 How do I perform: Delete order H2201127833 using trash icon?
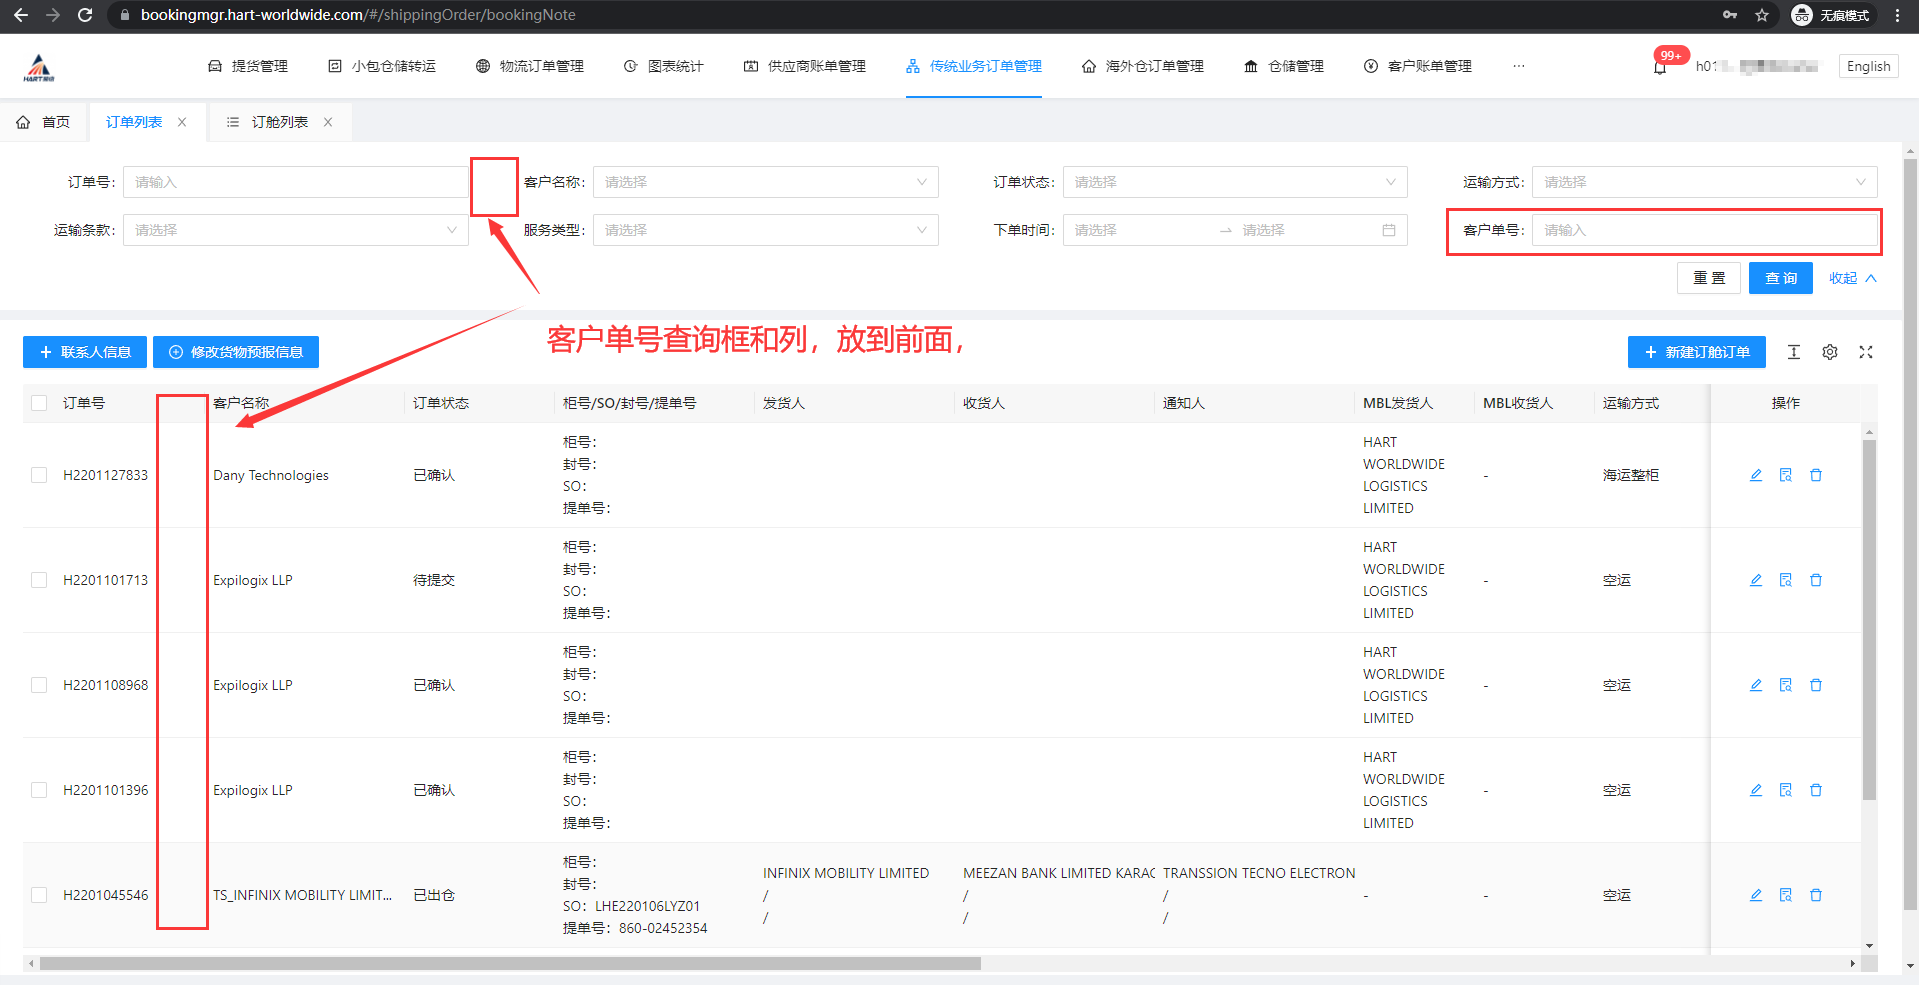click(x=1816, y=475)
